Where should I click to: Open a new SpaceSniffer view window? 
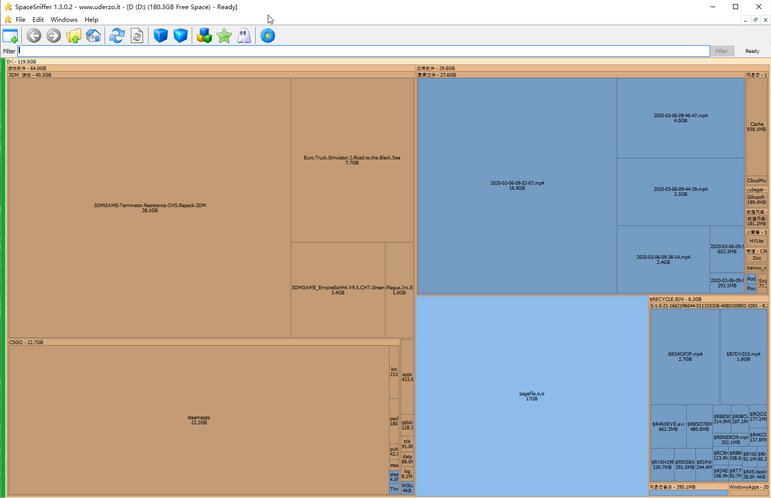[10, 36]
